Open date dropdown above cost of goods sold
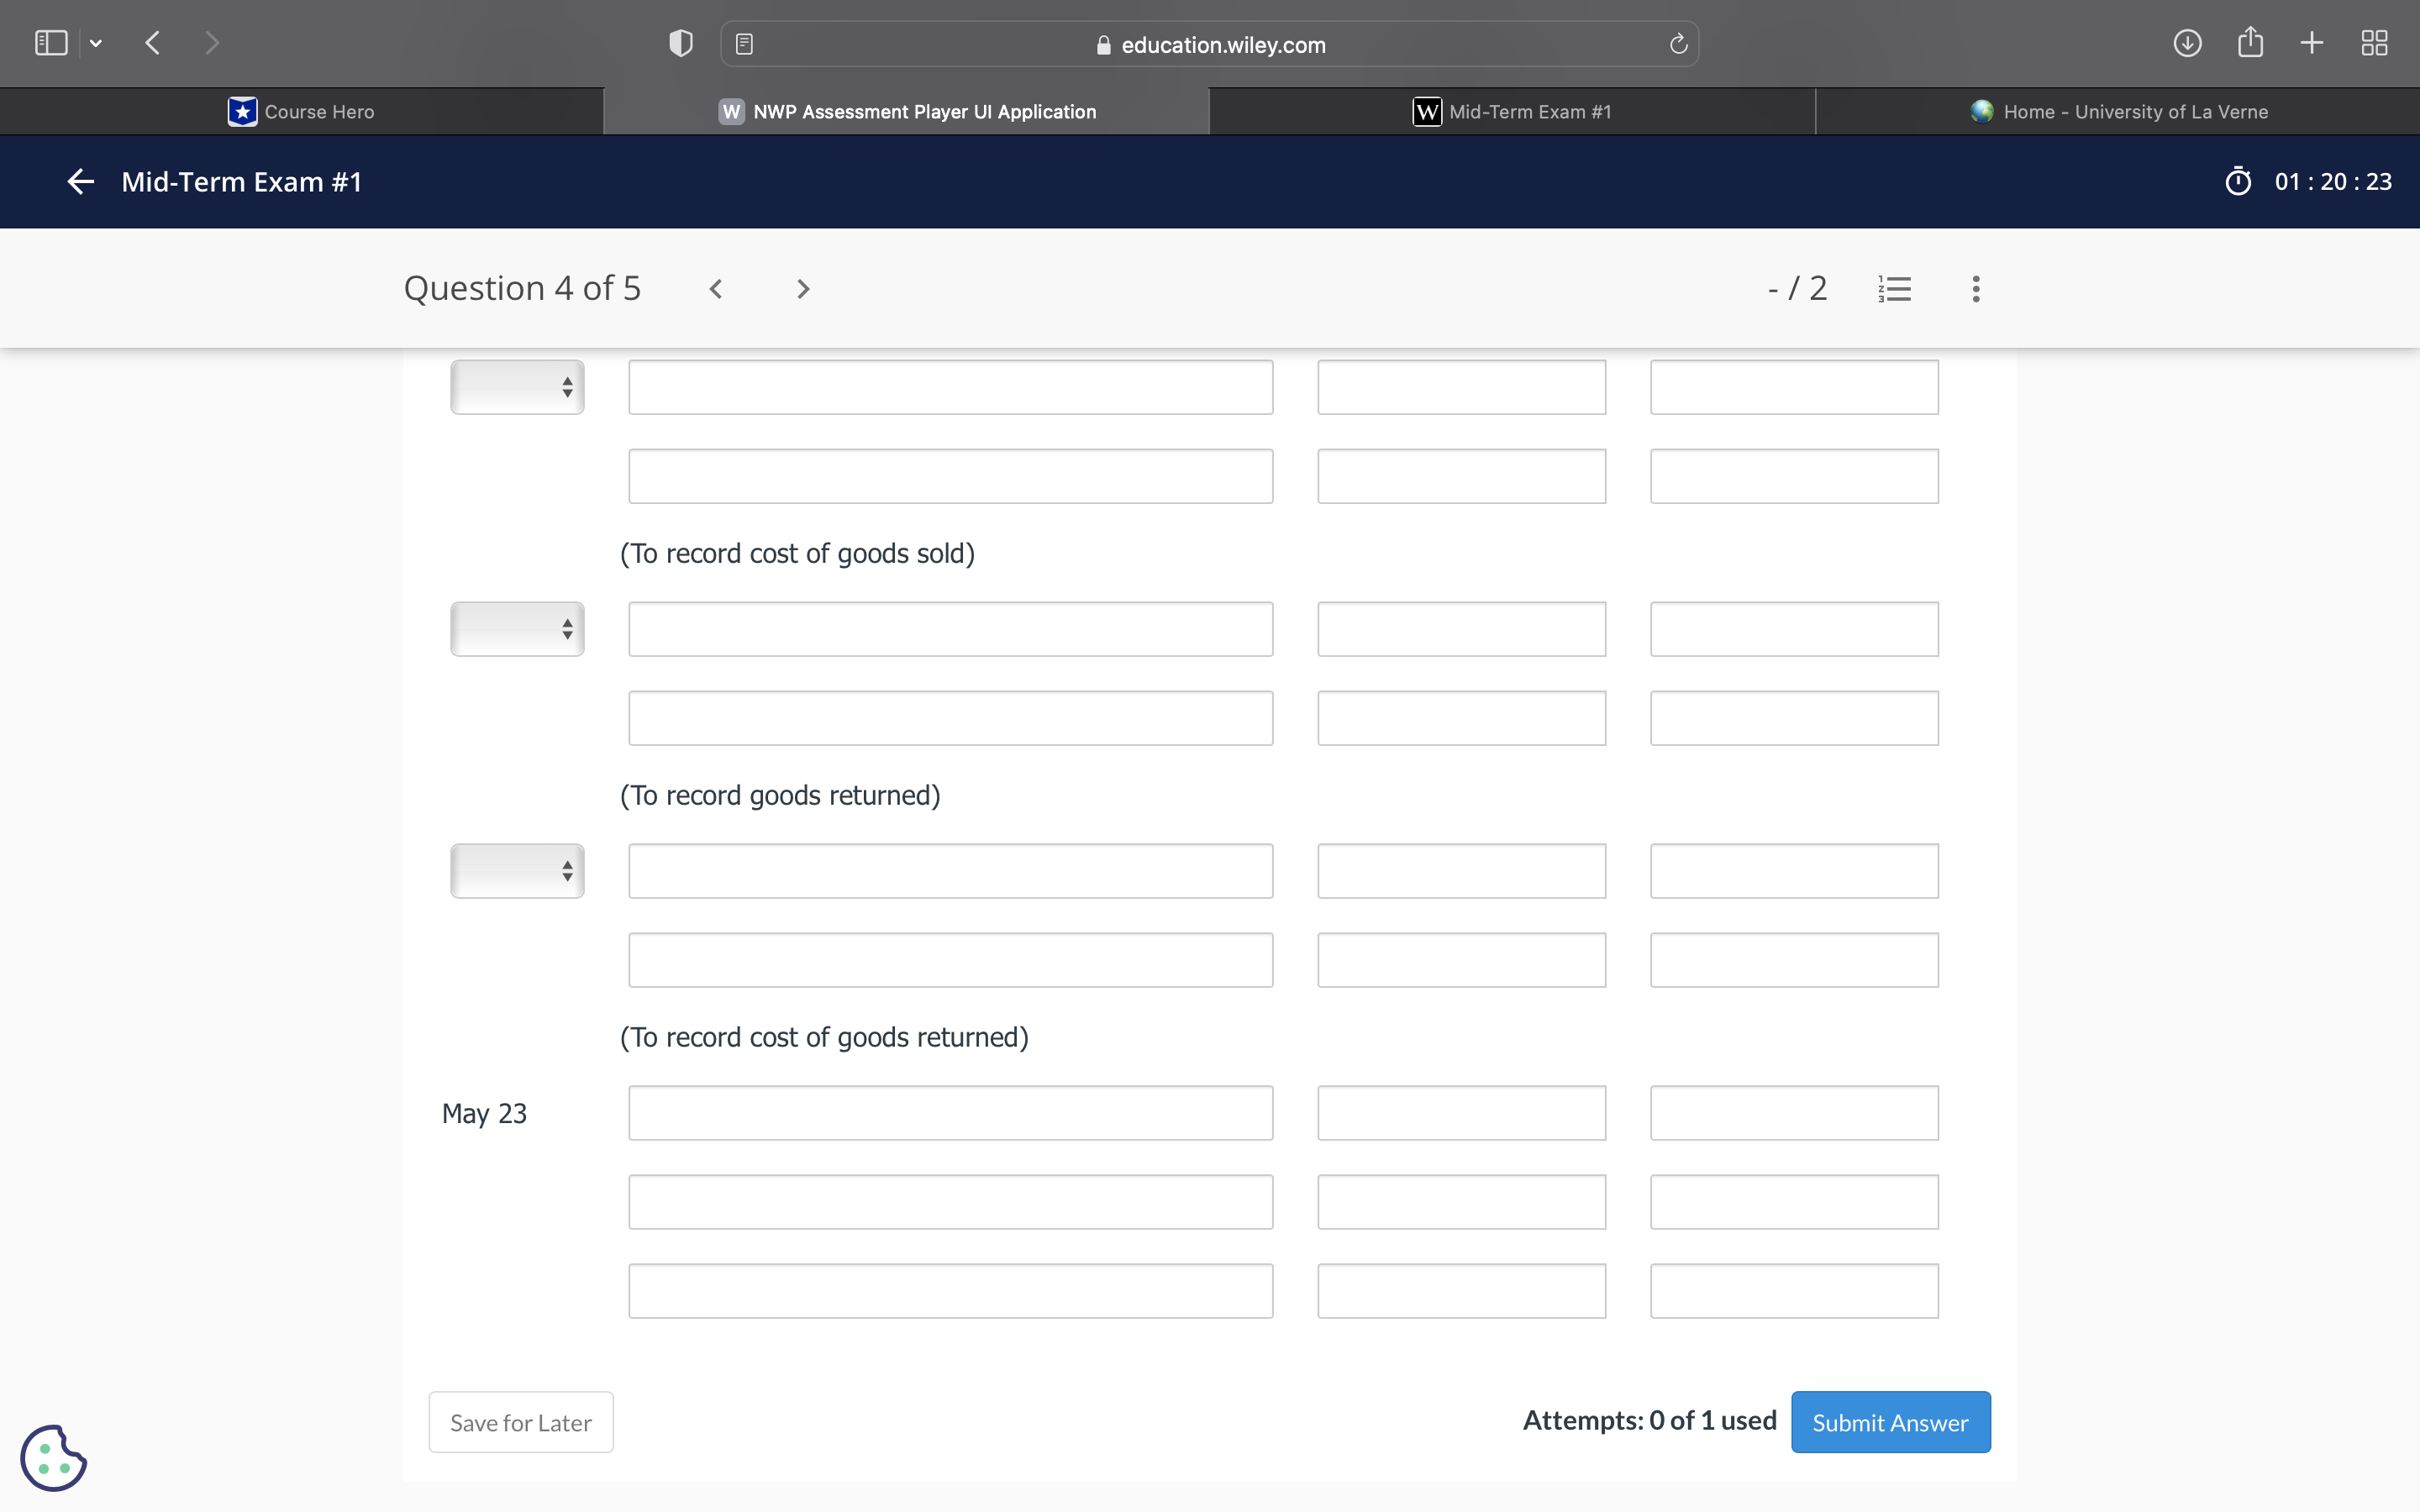Image resolution: width=2420 pixels, height=1512 pixels. click(517, 387)
